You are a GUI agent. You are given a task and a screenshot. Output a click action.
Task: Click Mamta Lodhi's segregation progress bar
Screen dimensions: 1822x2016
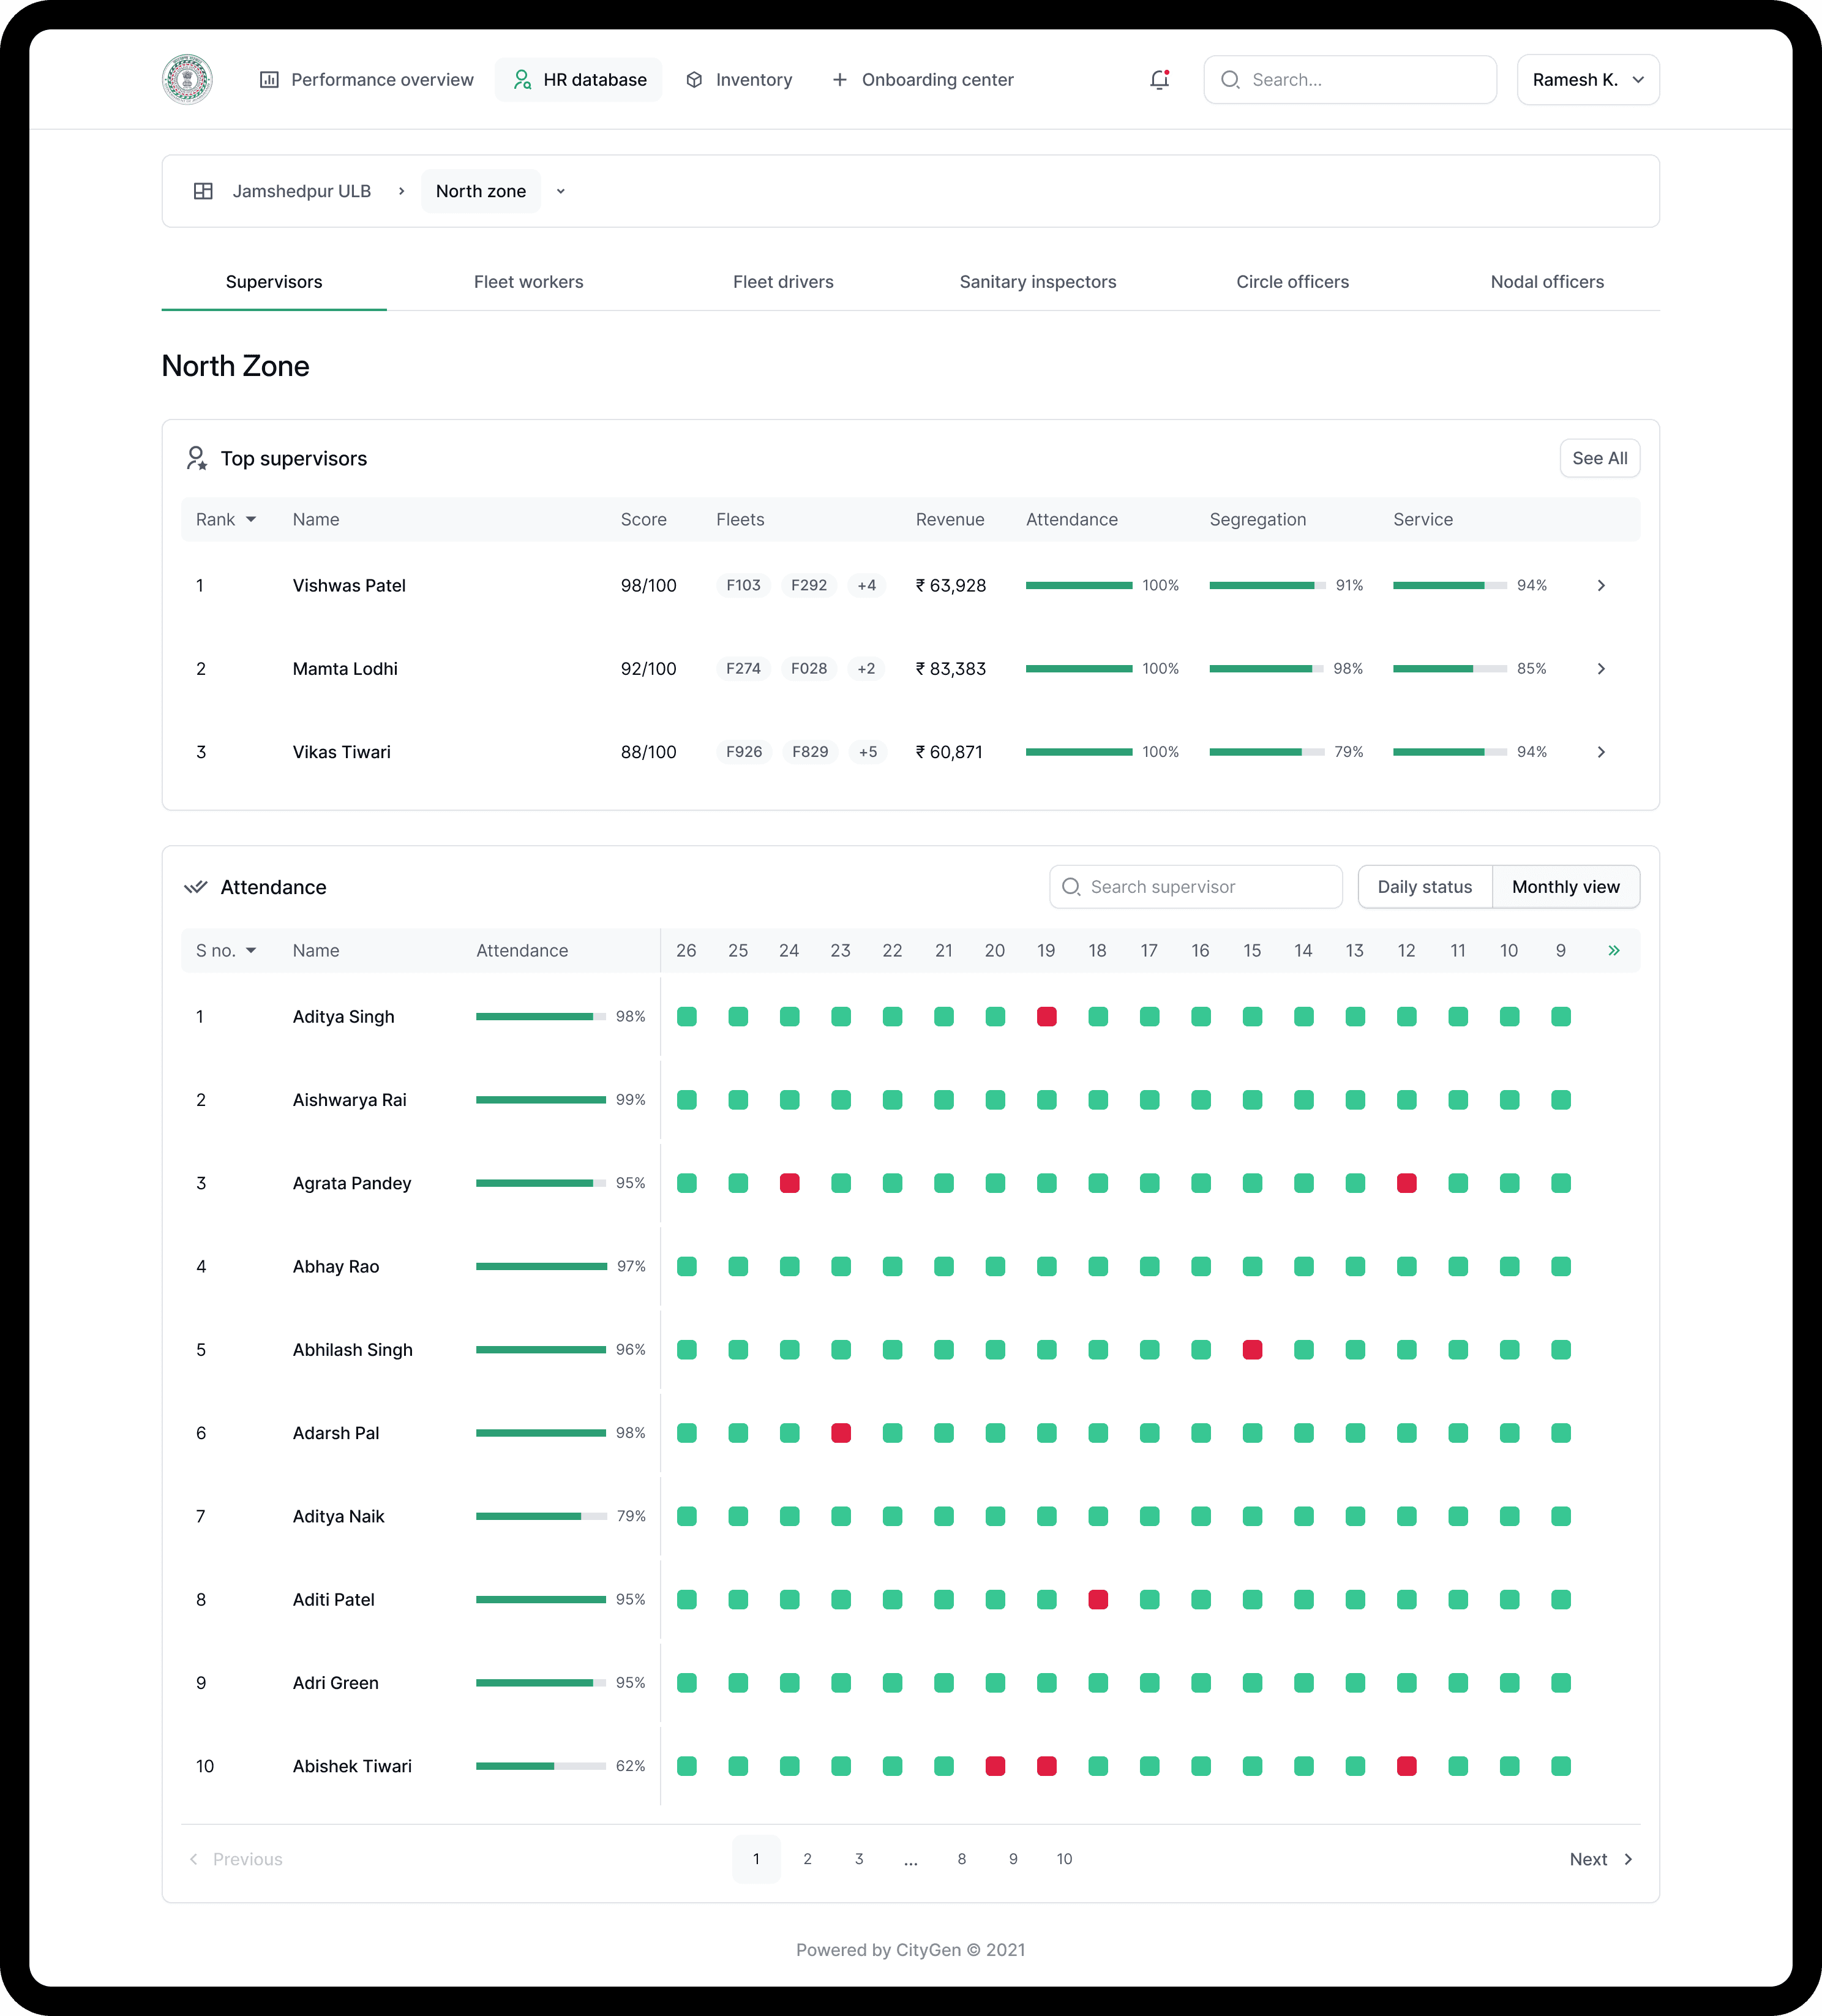(x=1265, y=669)
